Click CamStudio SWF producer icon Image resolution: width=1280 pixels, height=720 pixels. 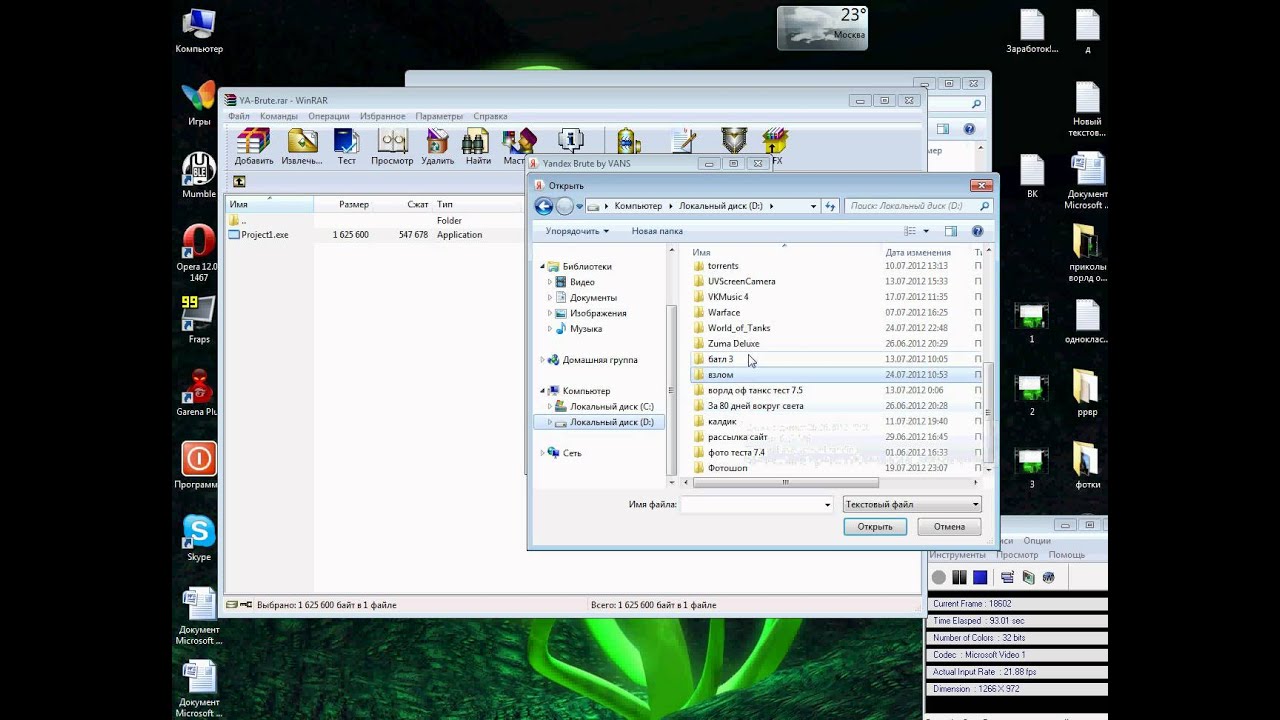click(x=1048, y=577)
